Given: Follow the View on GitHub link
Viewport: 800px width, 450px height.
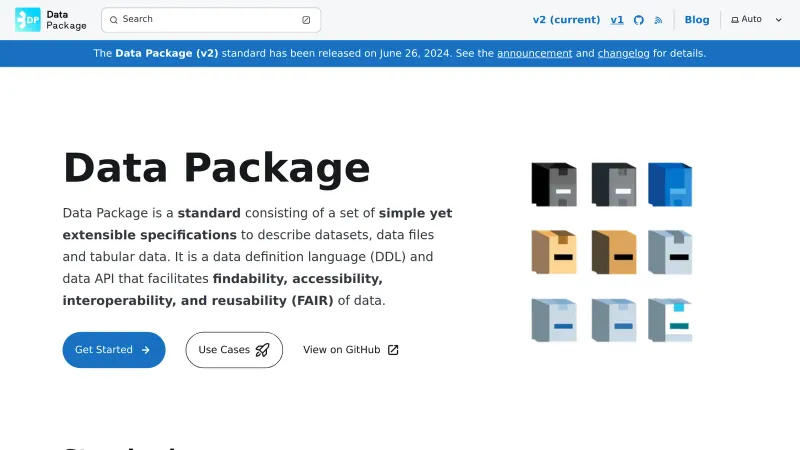Looking at the screenshot, I should 350,350.
